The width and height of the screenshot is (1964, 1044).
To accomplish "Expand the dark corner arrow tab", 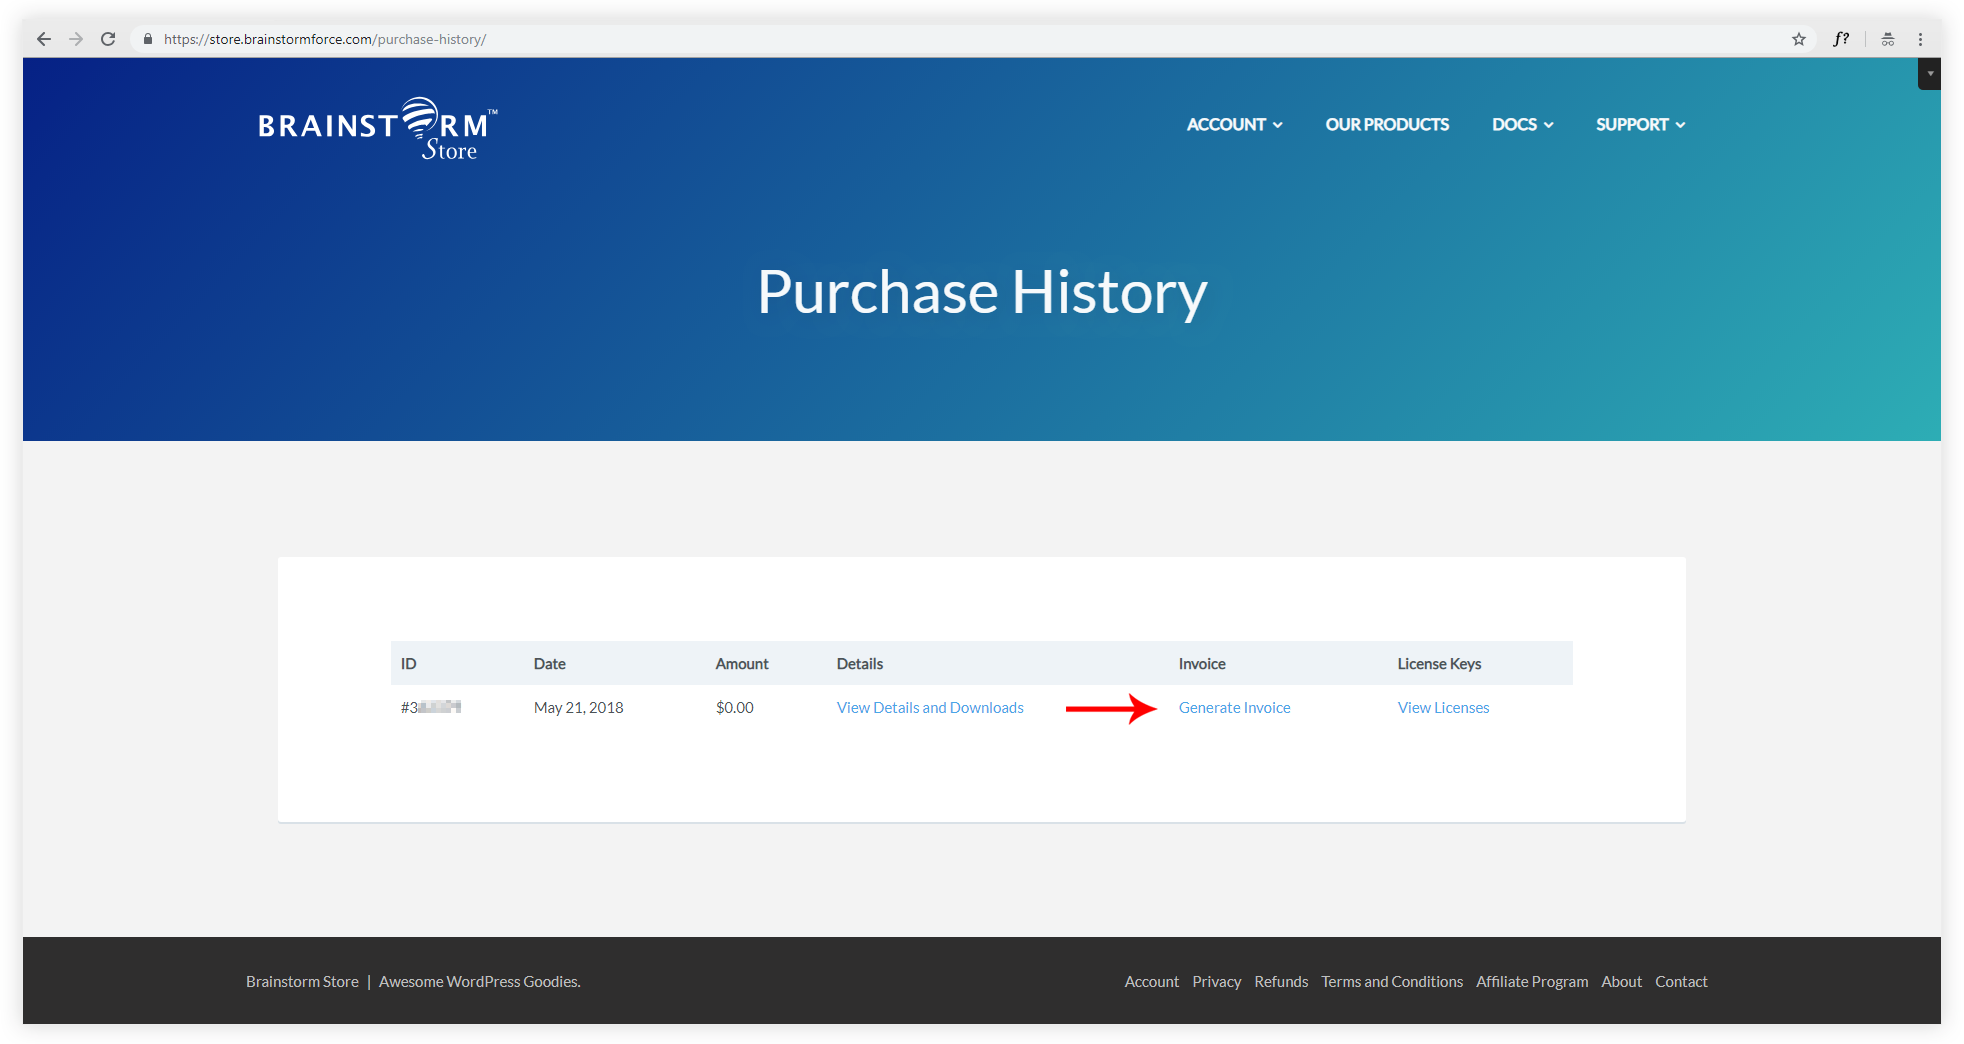I will tap(1930, 73).
